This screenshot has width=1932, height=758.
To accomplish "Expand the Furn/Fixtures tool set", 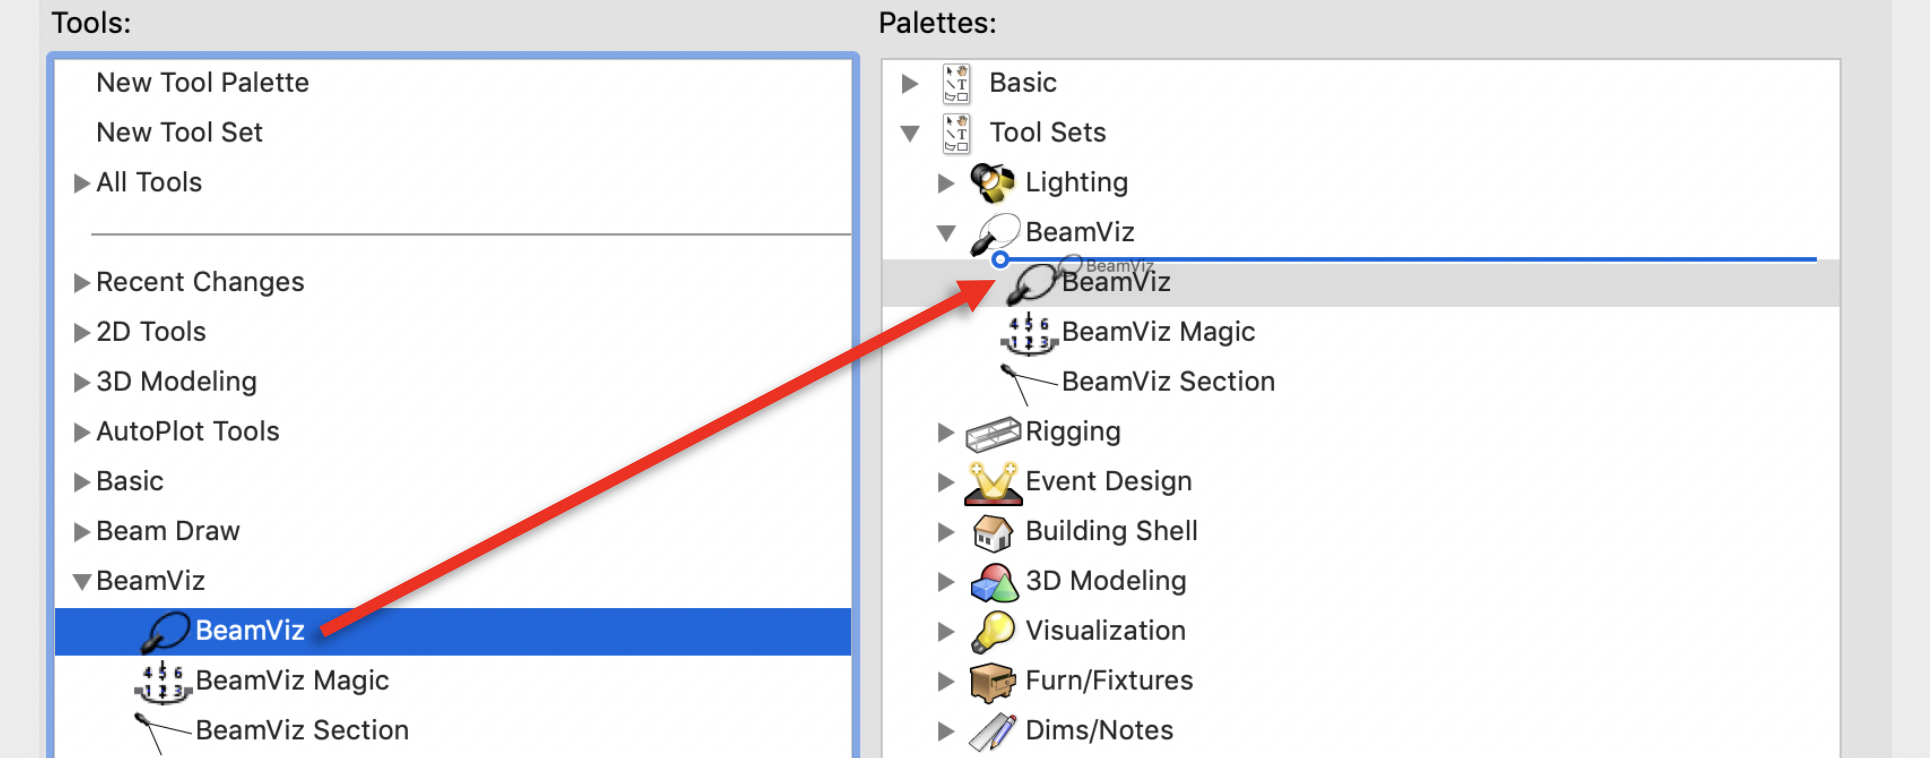I will click(946, 682).
